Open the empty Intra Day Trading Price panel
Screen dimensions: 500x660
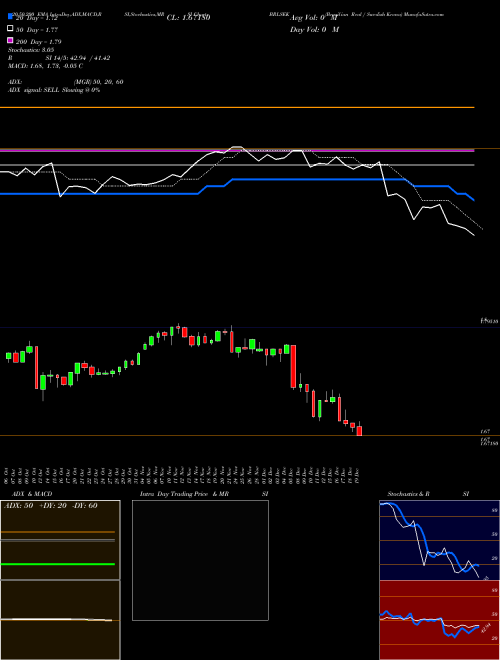tap(200, 560)
